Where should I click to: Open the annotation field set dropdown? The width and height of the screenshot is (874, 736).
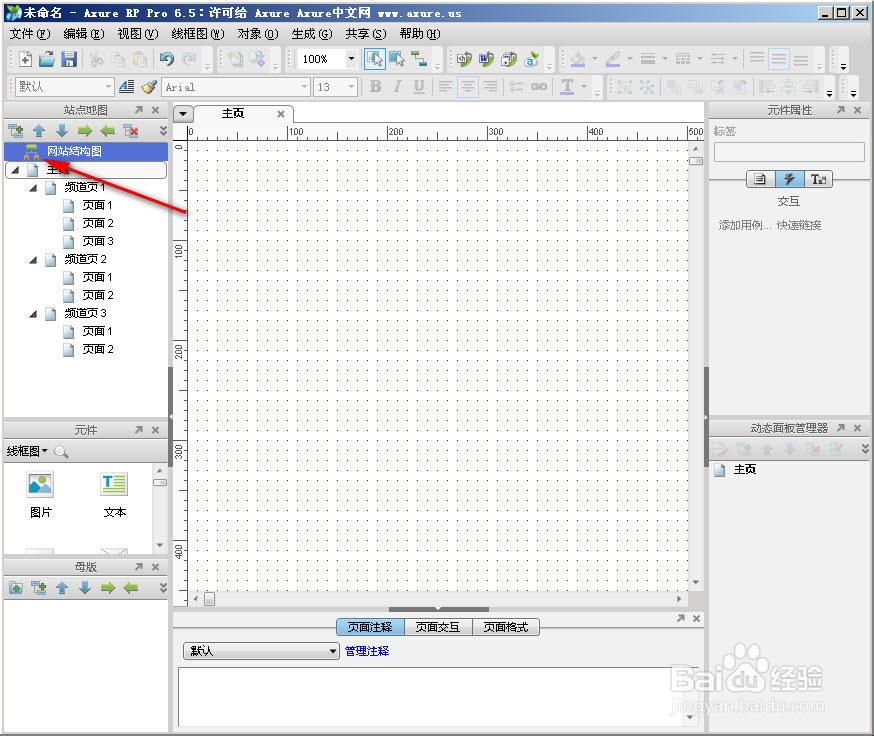tap(261, 651)
